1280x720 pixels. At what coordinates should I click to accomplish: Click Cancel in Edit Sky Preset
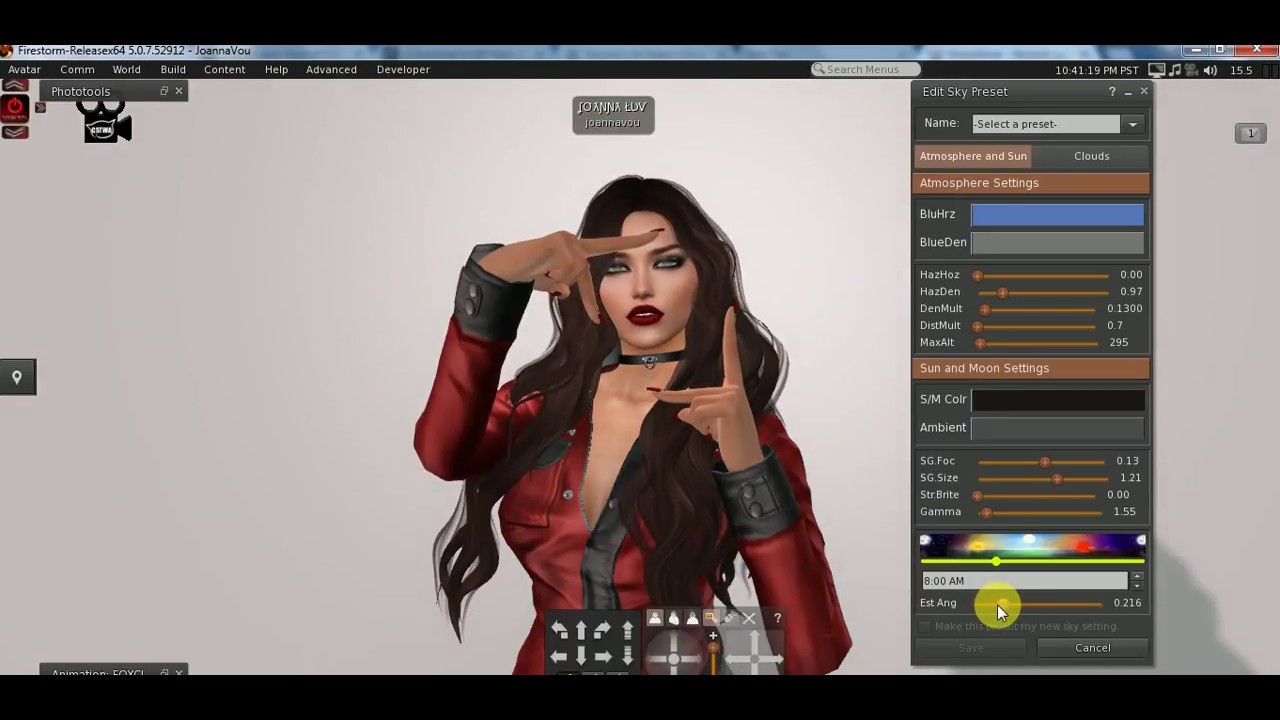click(x=1092, y=648)
